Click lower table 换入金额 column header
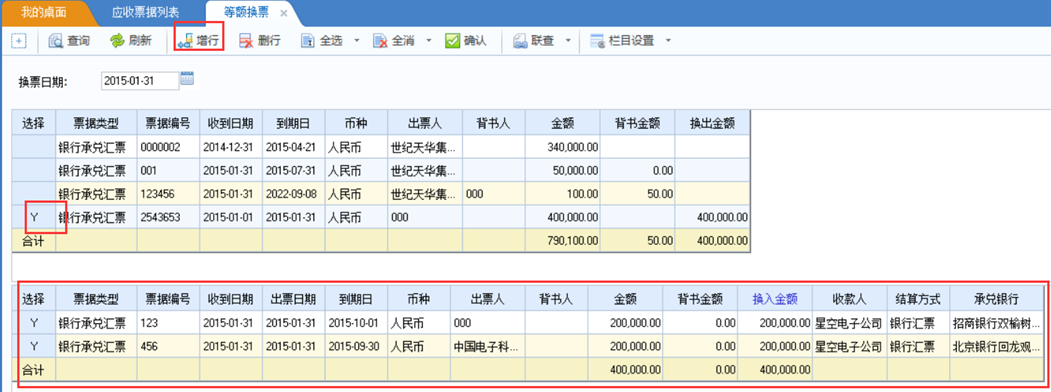1051x392 pixels. (x=774, y=298)
